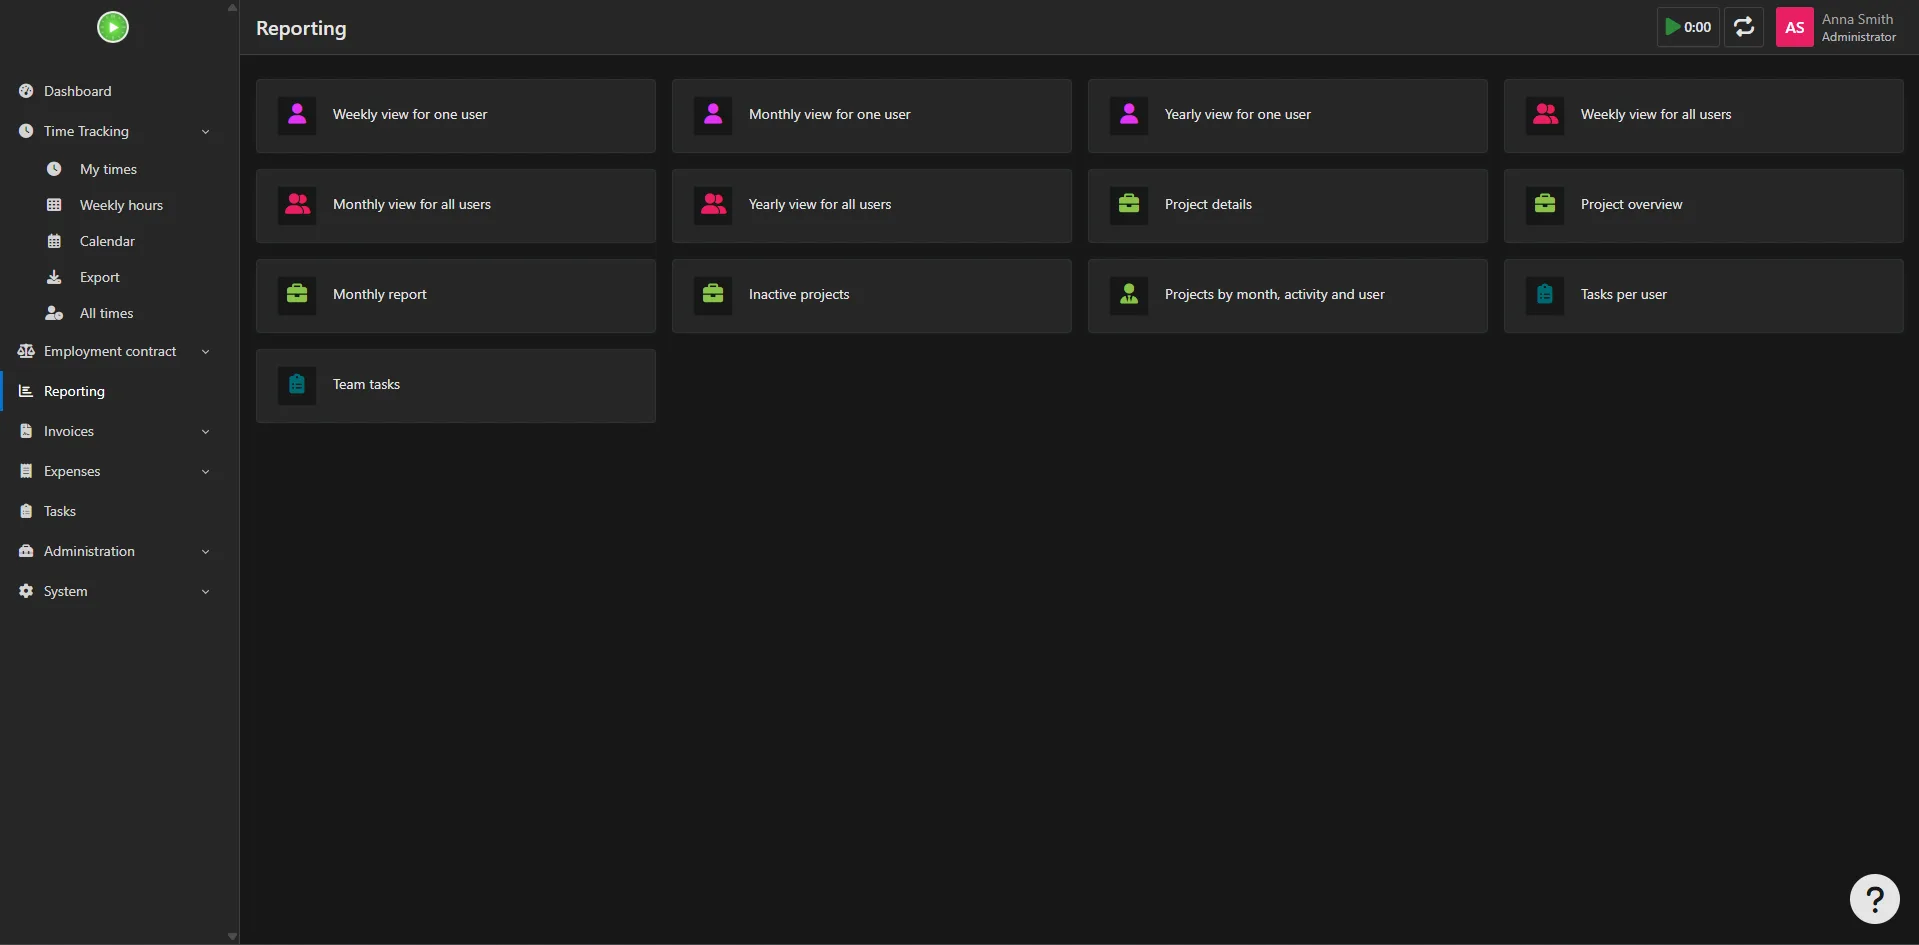1919x945 pixels.
Task: Select Export in the sidebar
Action: pyautogui.click(x=112, y=277)
